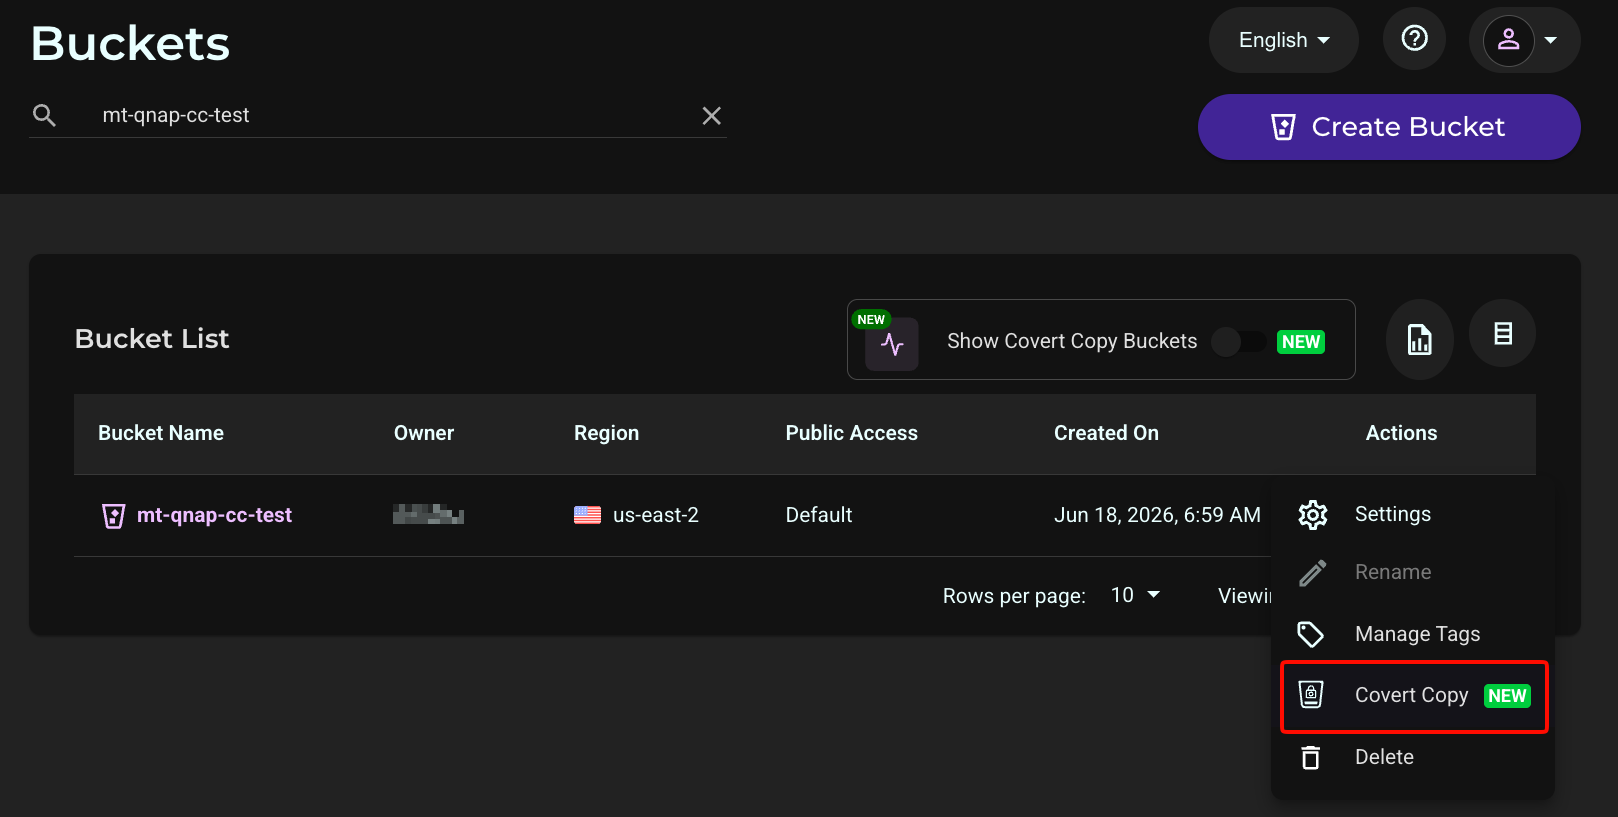This screenshot has width=1618, height=817.
Task: Click the bucket icon beside mt-qnap-cc-test
Action: pos(114,516)
